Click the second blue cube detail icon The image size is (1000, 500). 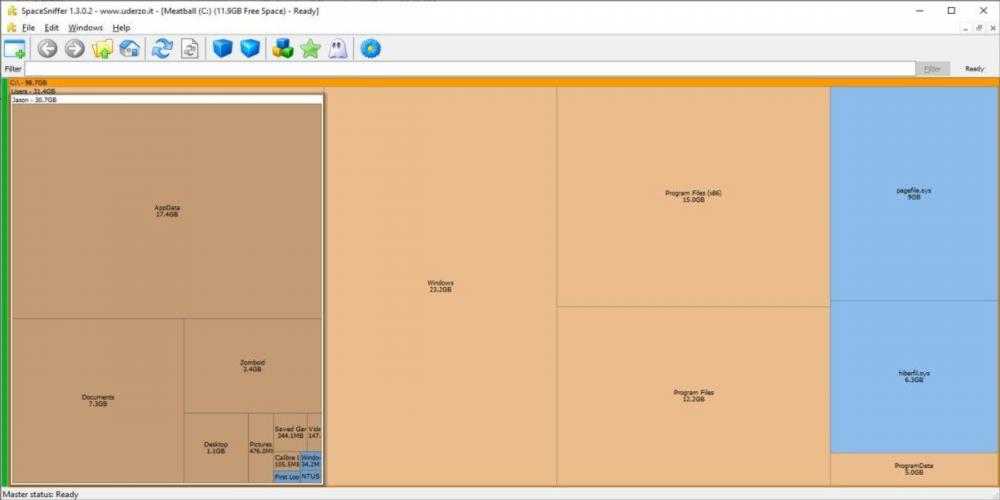coord(250,48)
